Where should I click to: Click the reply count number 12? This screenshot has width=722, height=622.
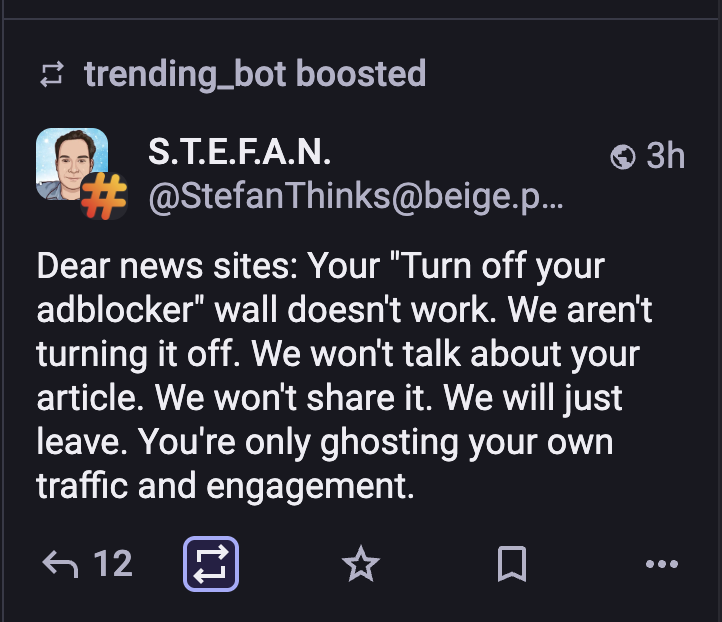tap(113, 565)
